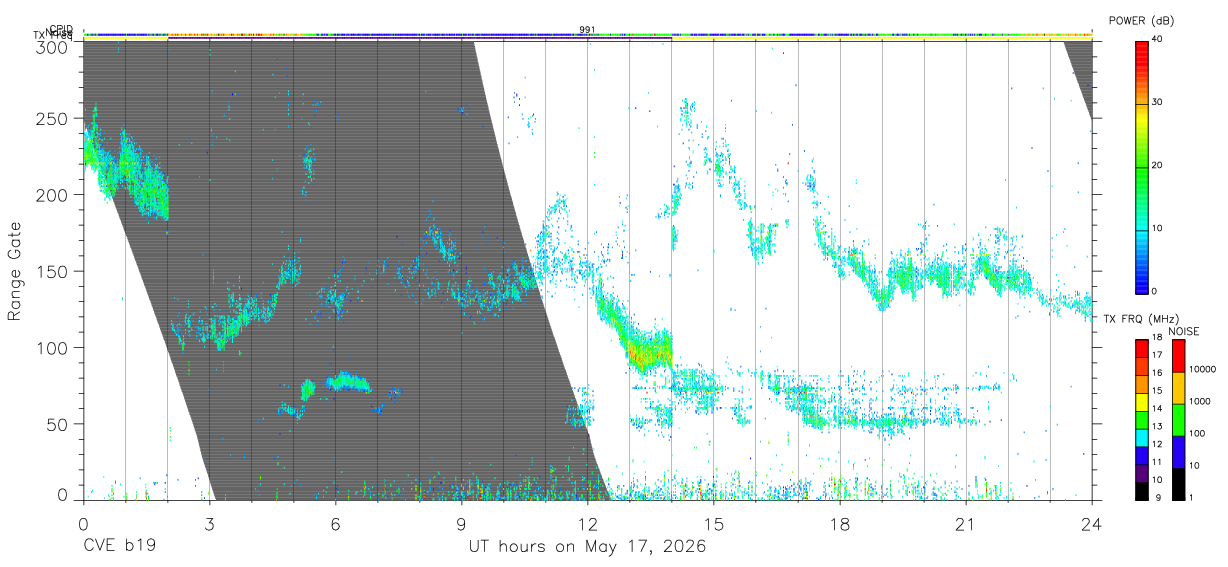Click the black segment of TX FRQ scale

1141,492
